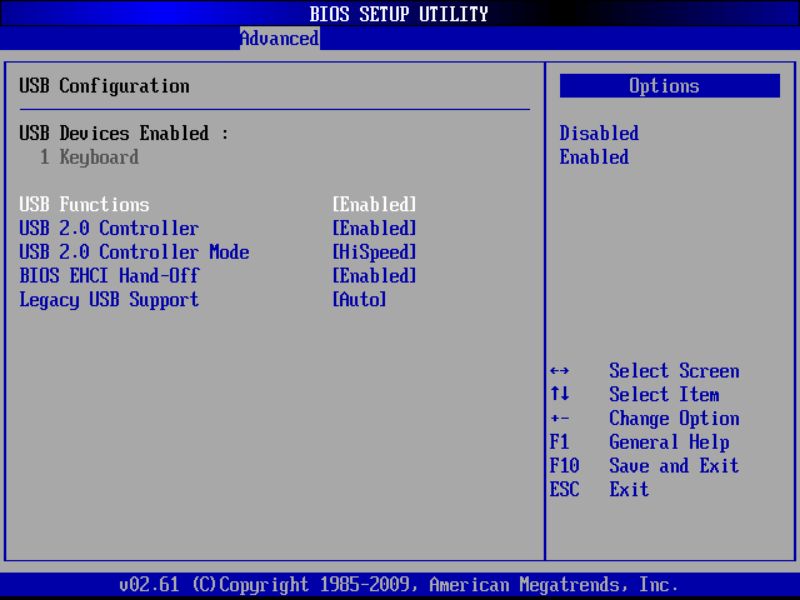
Task: Click the Auto value for Legacy USB
Action: tap(355, 300)
